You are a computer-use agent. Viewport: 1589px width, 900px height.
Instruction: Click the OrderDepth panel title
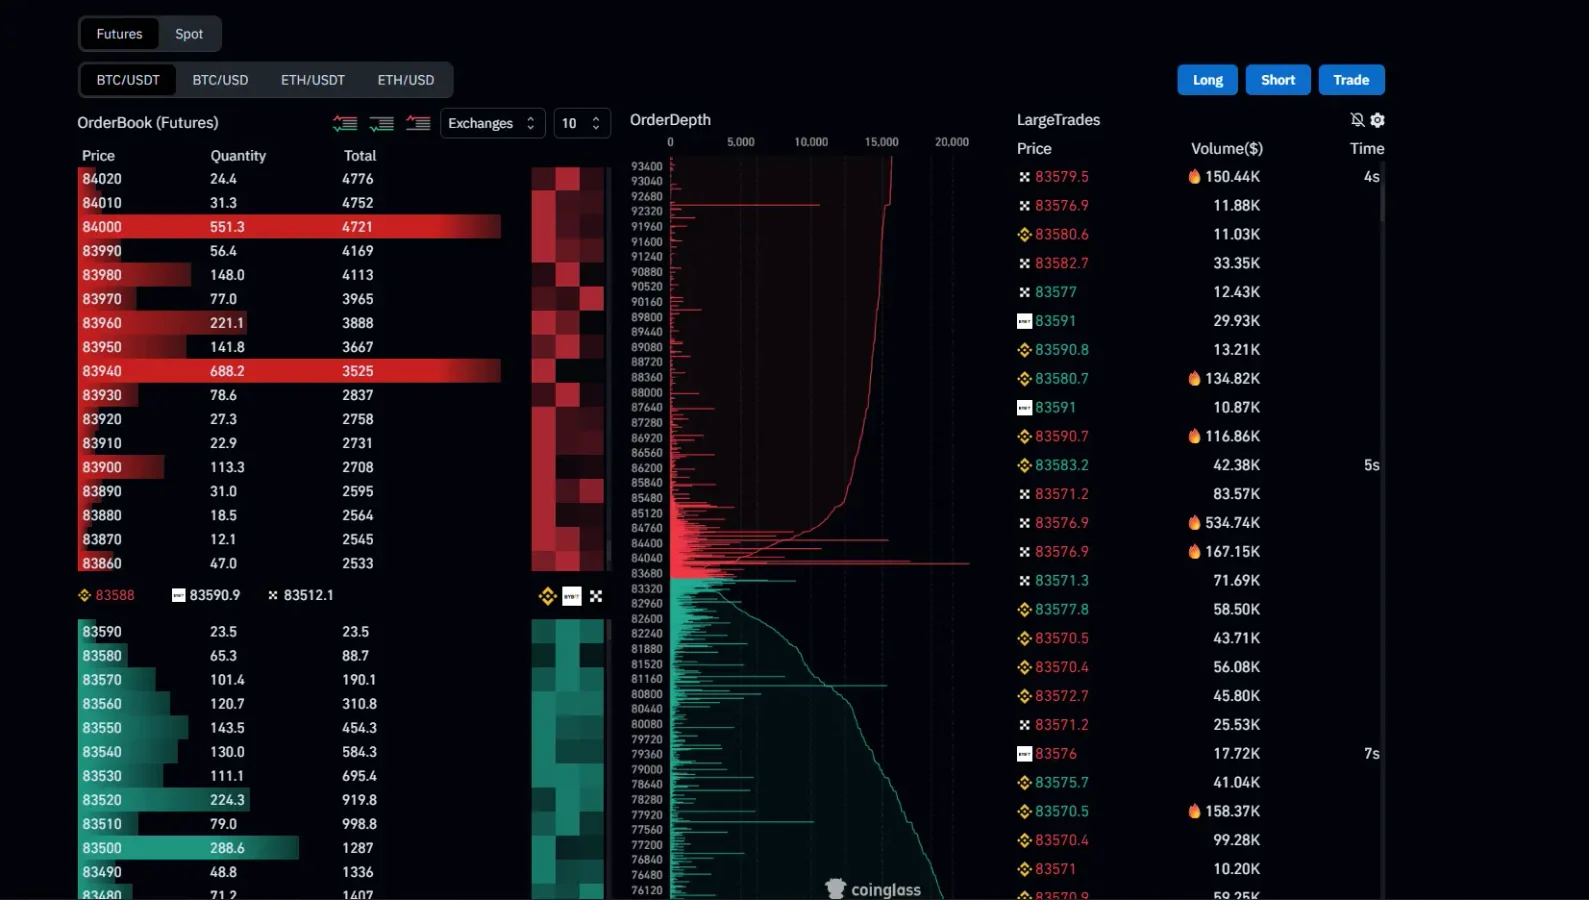(x=670, y=120)
